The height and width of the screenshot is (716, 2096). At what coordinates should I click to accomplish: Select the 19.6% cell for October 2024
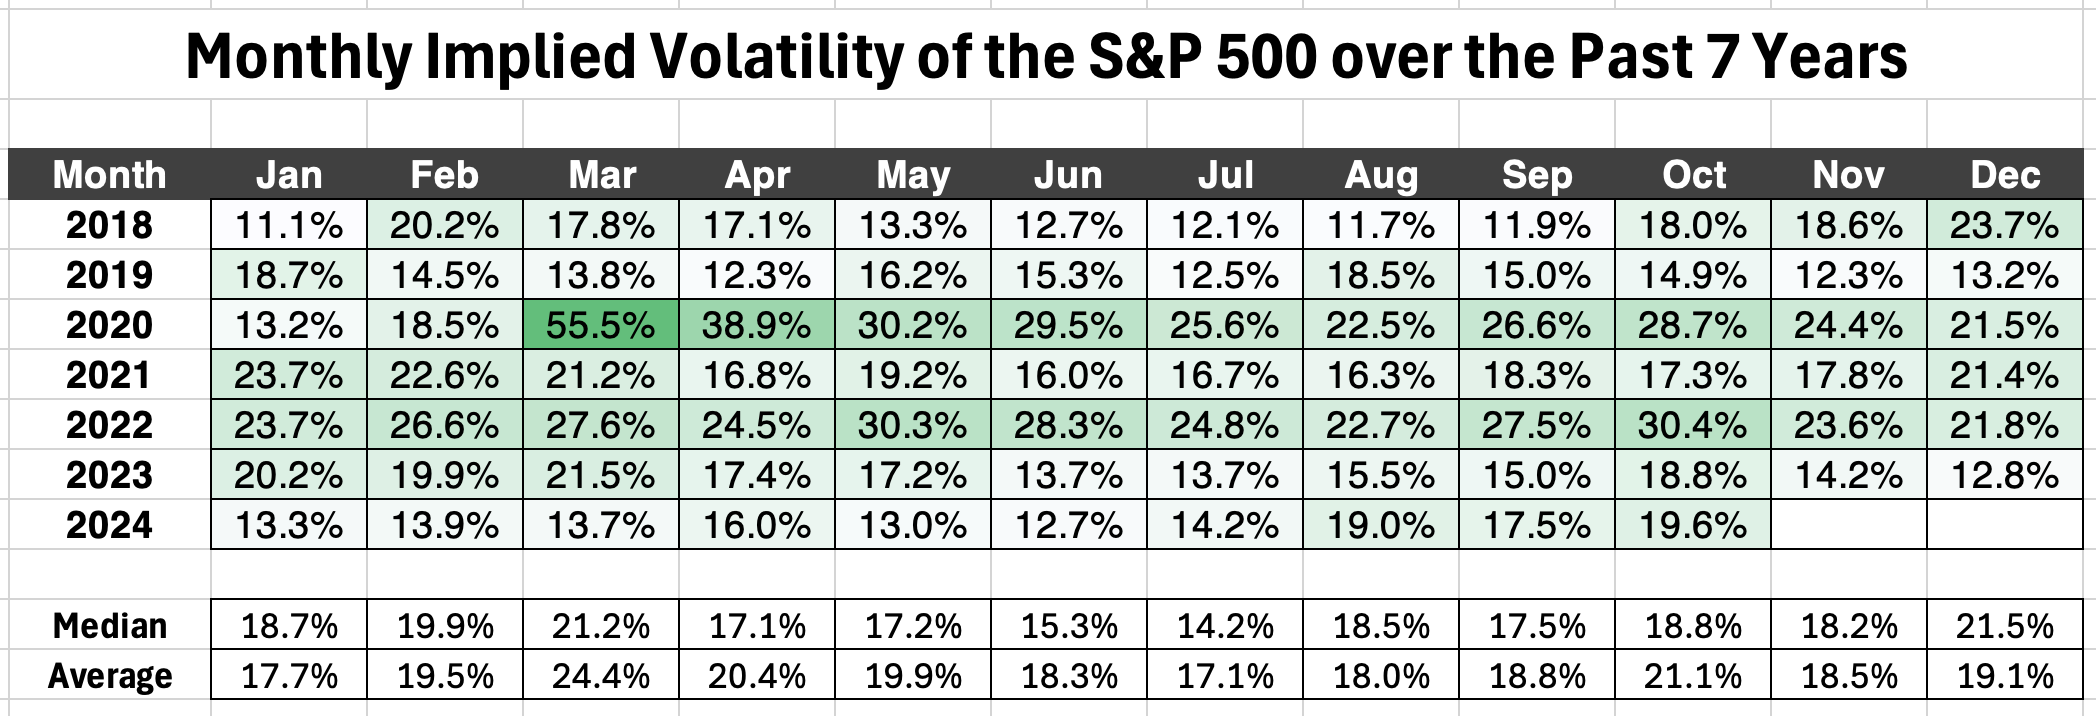(x=1693, y=525)
